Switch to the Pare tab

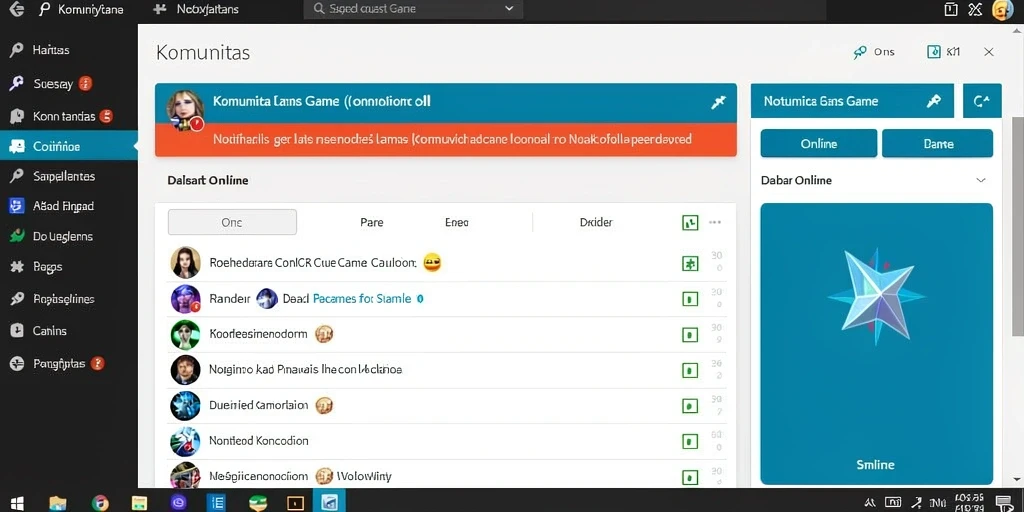372,222
